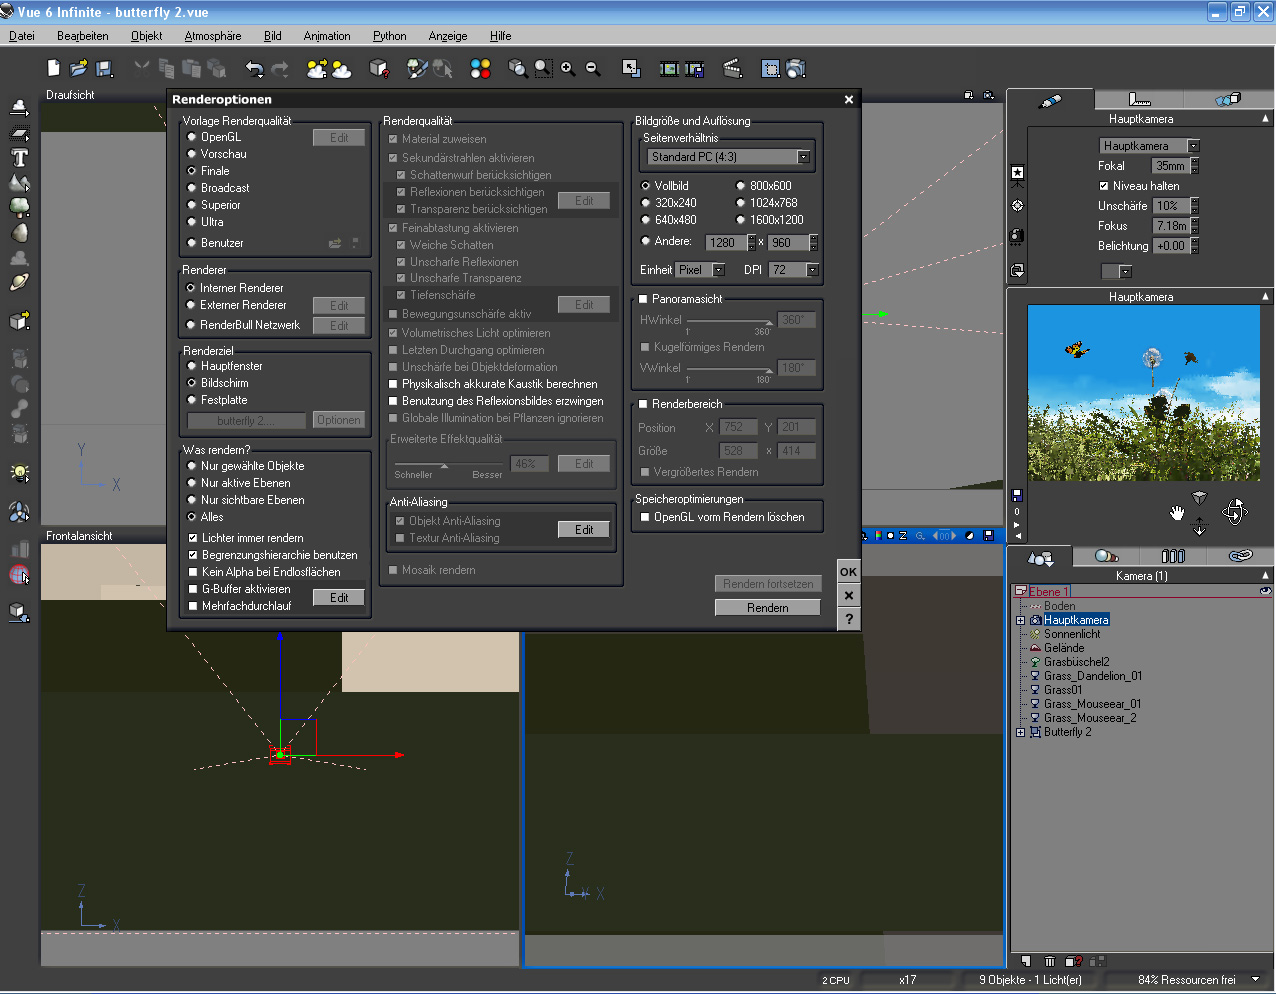Open the Datei menu
This screenshot has width=1276, height=994.
[x=22, y=36]
